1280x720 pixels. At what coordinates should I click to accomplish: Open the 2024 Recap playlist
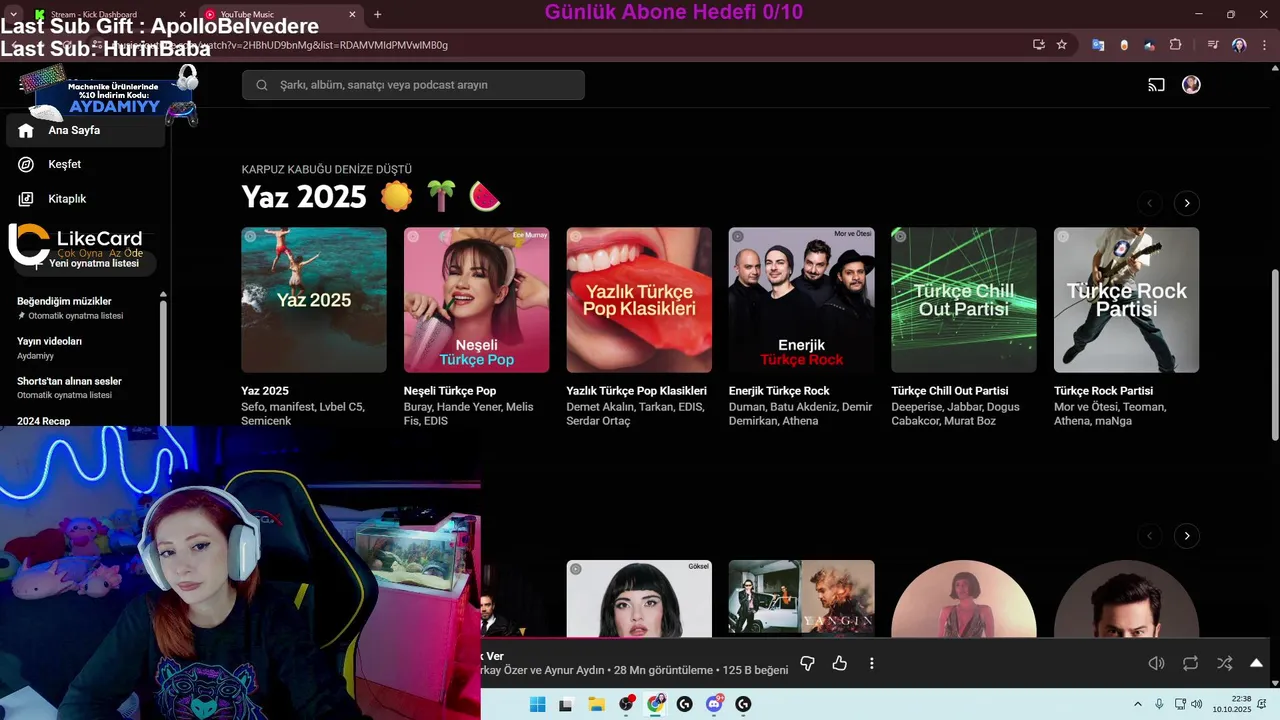[43, 421]
